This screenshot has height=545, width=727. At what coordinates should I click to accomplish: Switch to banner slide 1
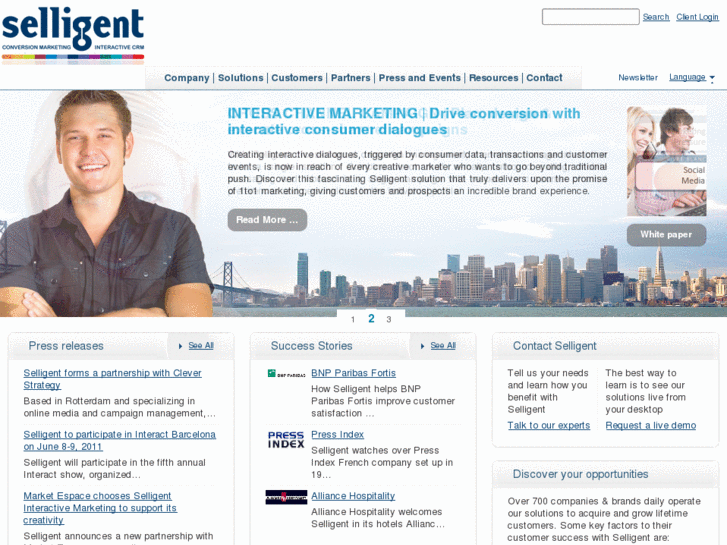(x=353, y=320)
